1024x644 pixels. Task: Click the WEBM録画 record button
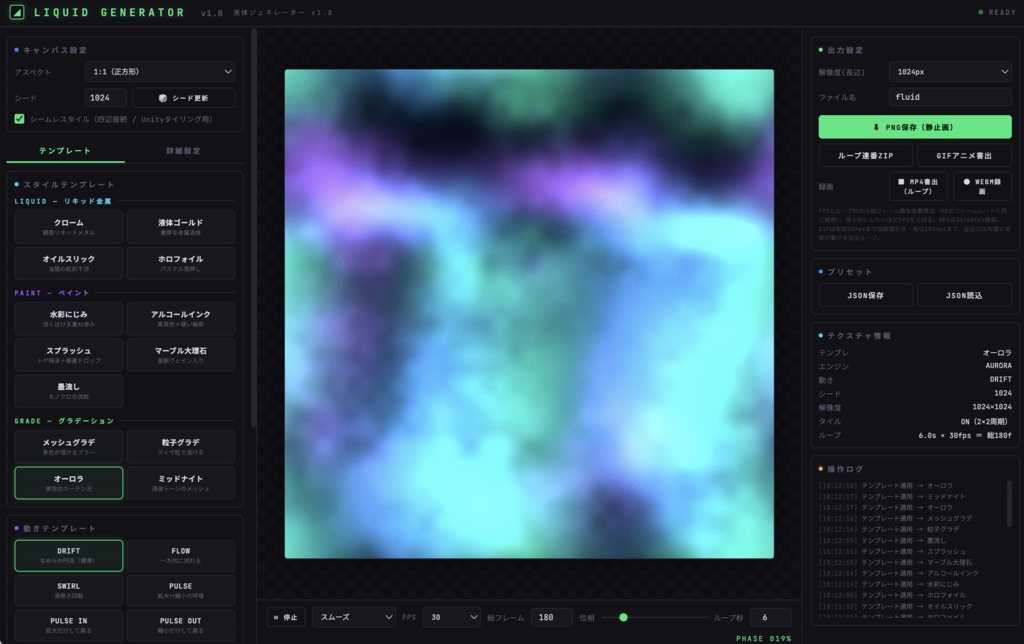982,187
